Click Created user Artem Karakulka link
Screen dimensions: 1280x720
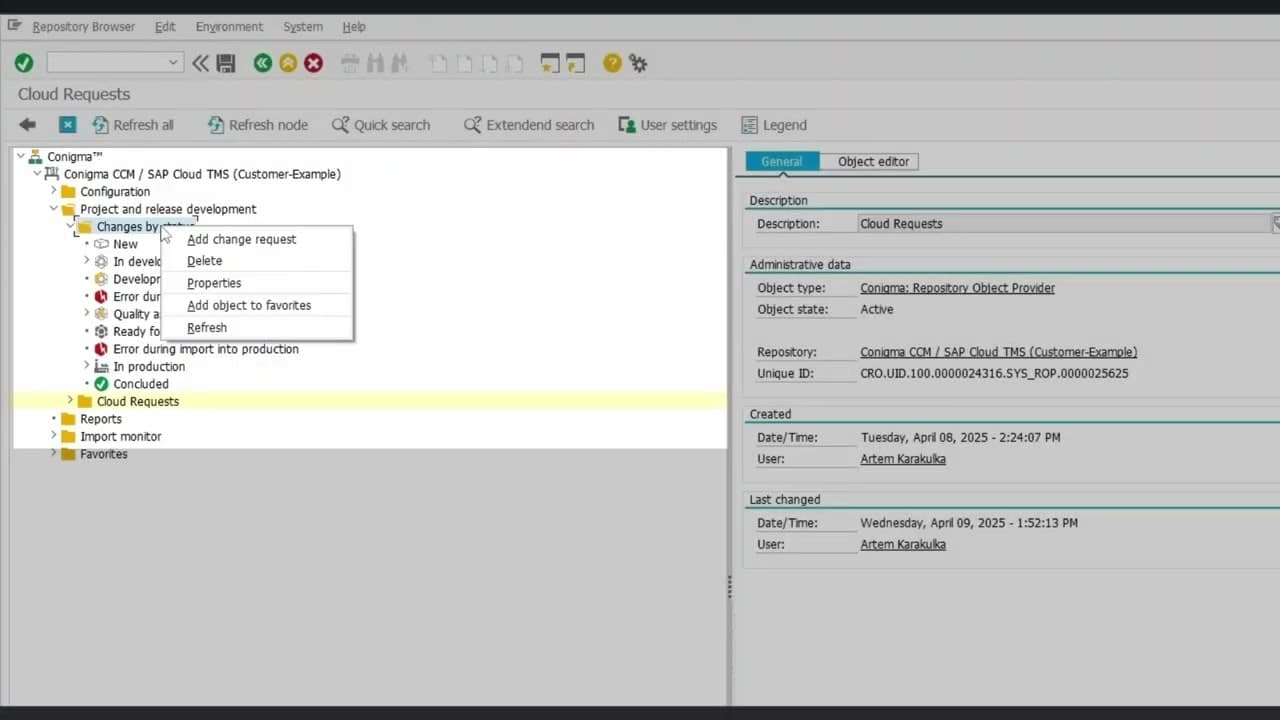point(903,459)
